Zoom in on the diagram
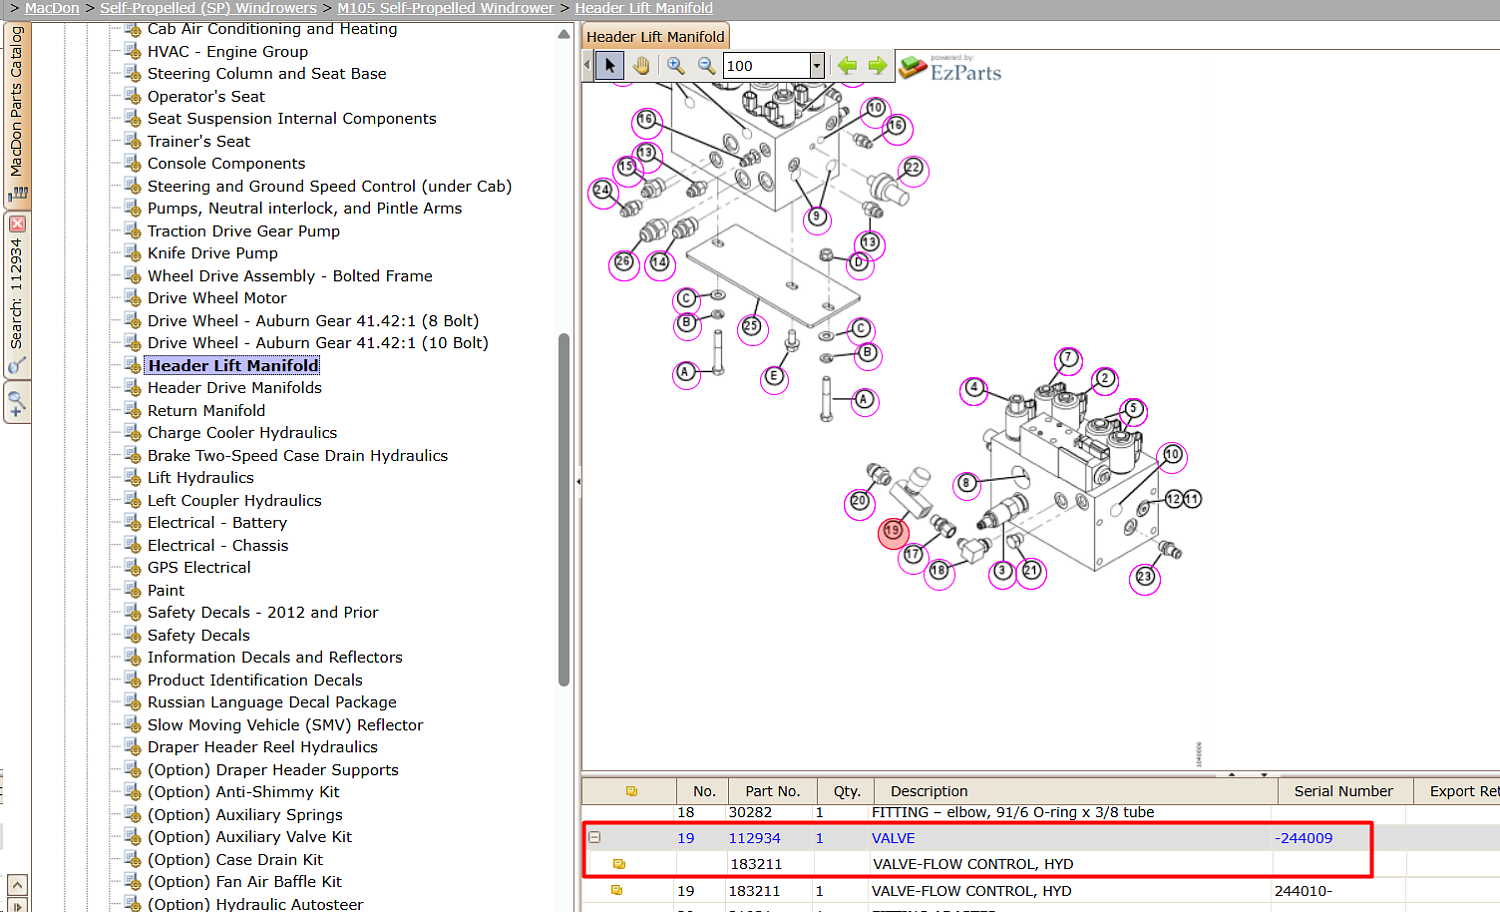This screenshot has width=1500, height=912. point(676,66)
